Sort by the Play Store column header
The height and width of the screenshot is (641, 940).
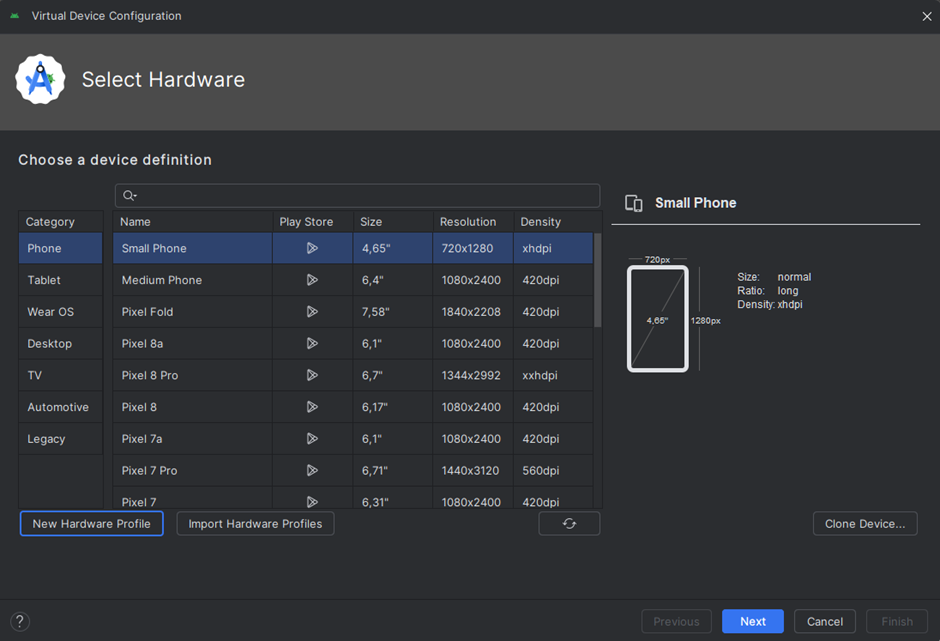pyautogui.click(x=313, y=222)
